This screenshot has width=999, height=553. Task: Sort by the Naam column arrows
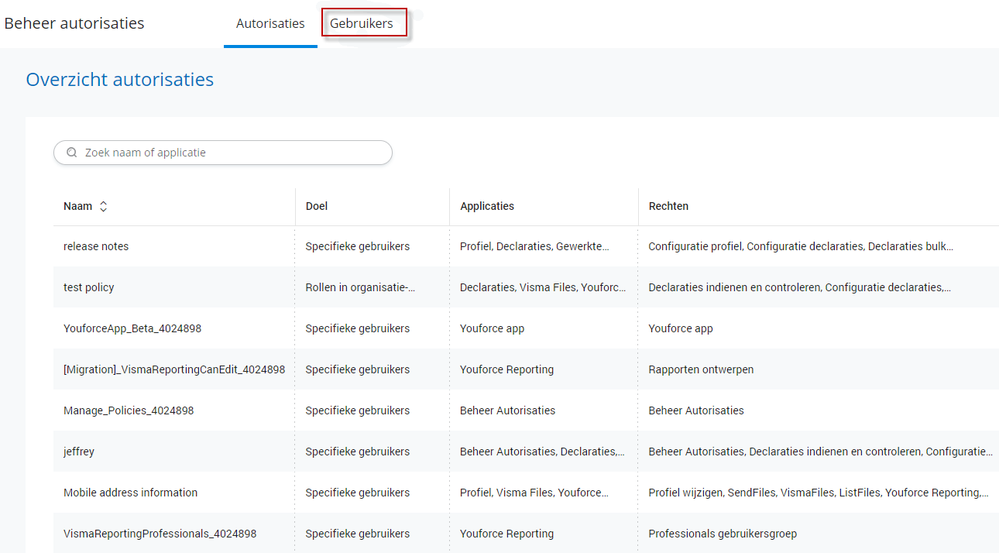103,206
